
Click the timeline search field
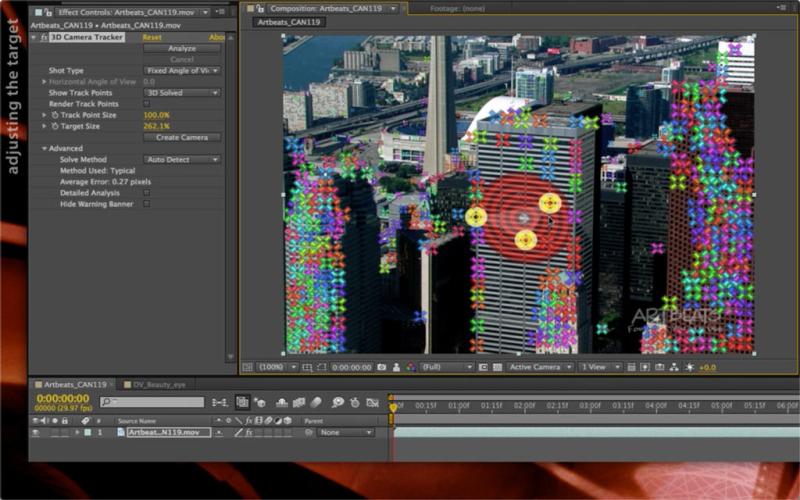point(152,403)
